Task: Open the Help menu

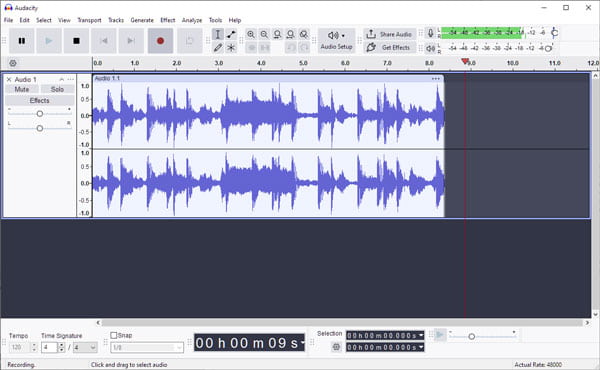Action: 235,20
